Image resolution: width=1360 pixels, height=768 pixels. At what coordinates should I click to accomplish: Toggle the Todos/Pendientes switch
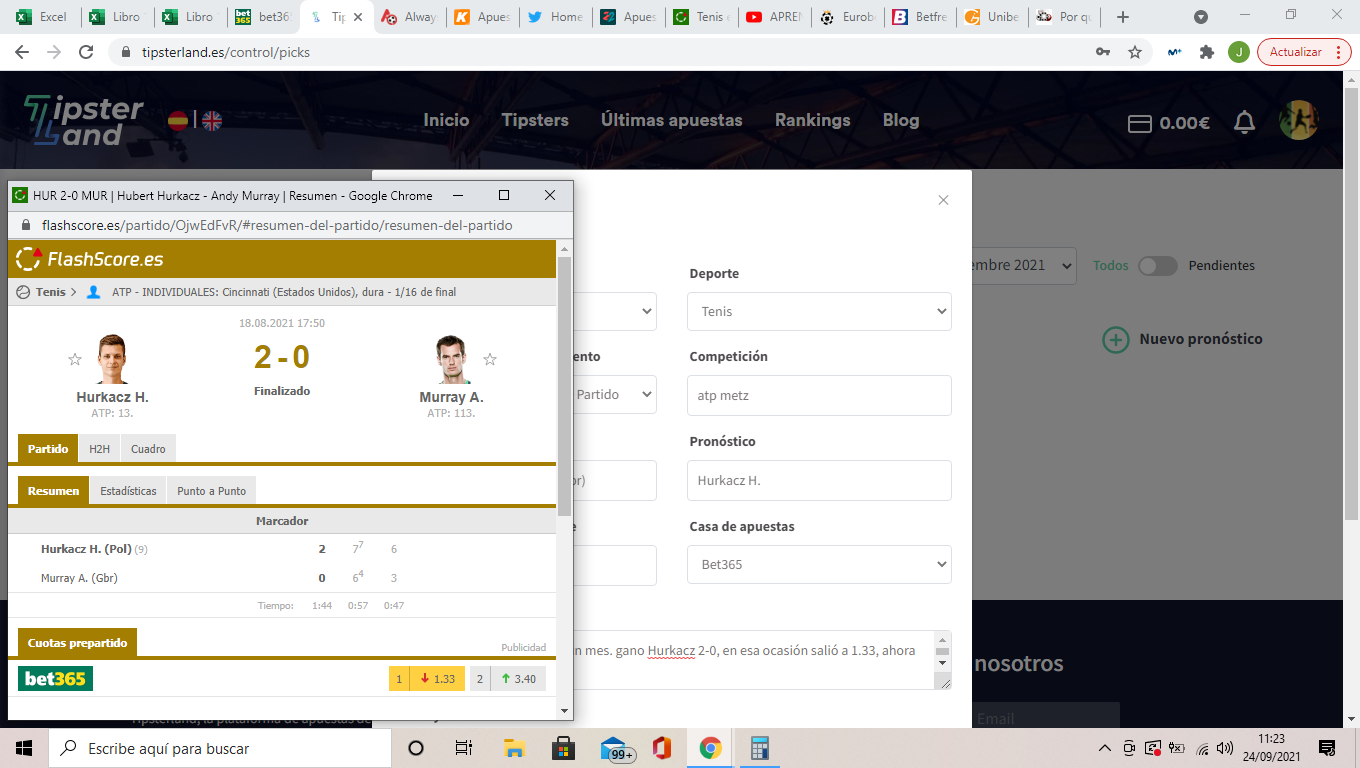point(1158,266)
